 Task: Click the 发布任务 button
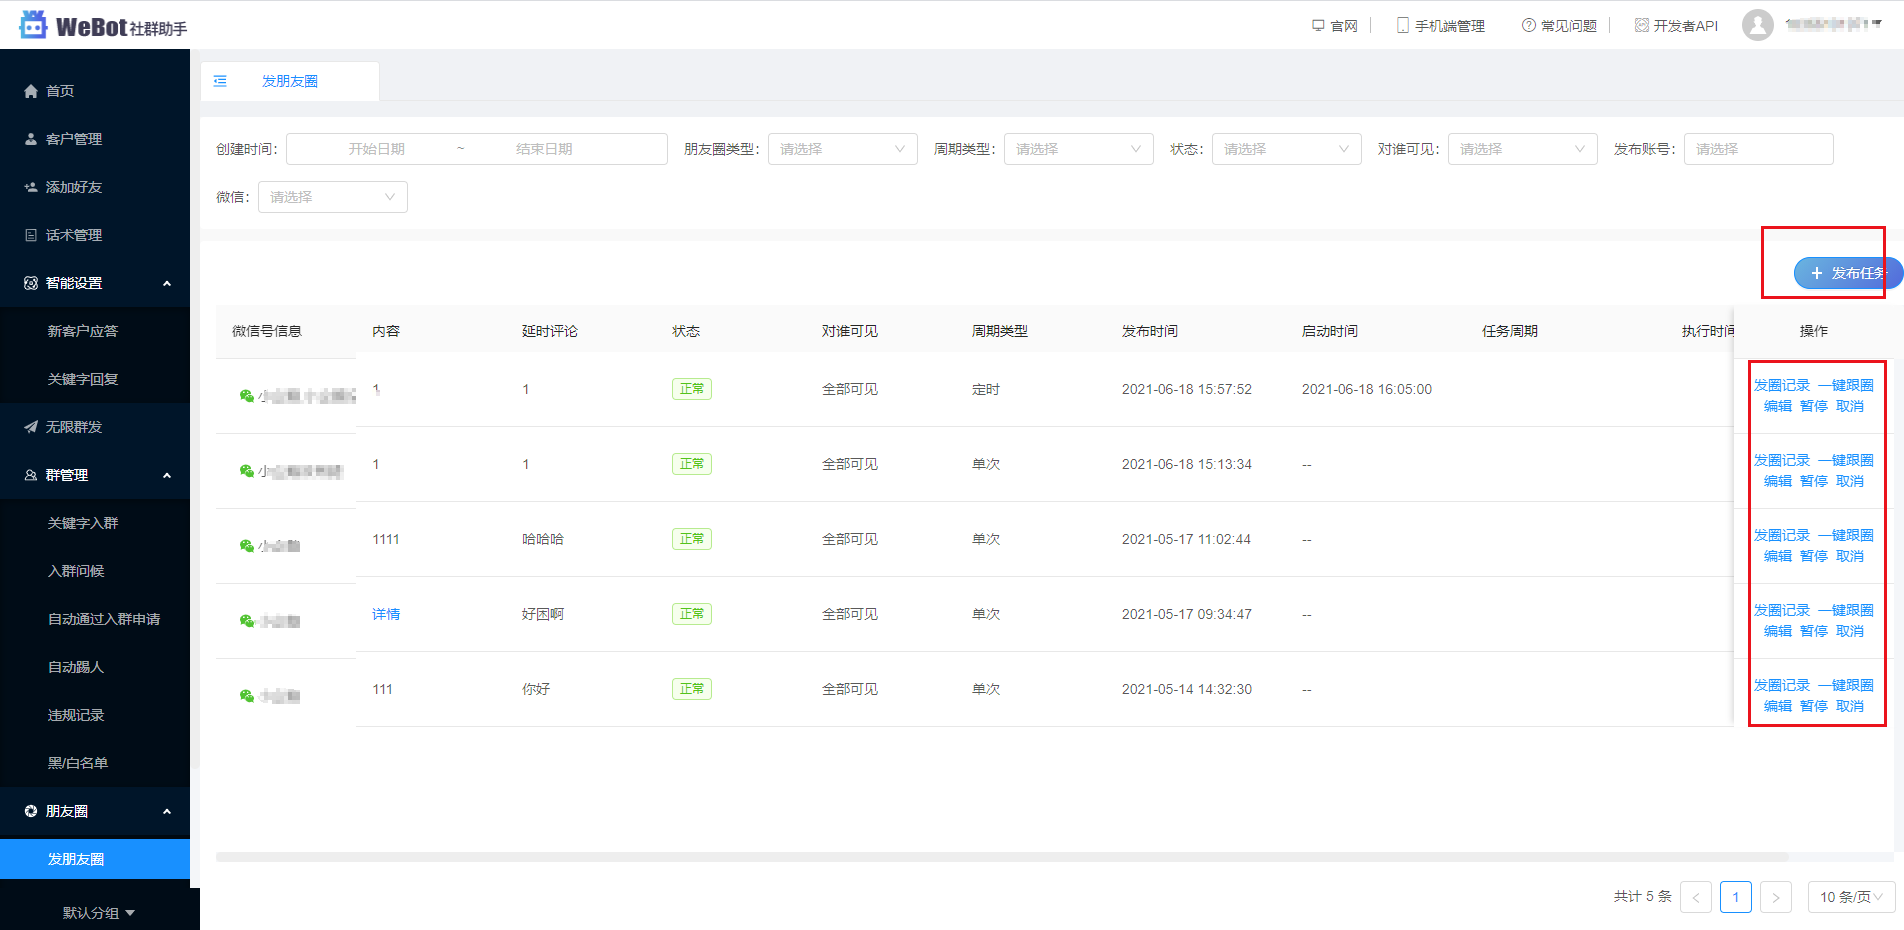pyautogui.click(x=1845, y=273)
